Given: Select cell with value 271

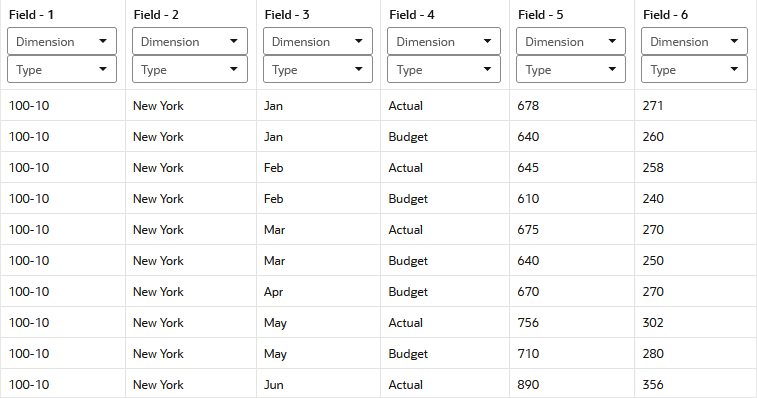Looking at the screenshot, I should (x=695, y=106).
